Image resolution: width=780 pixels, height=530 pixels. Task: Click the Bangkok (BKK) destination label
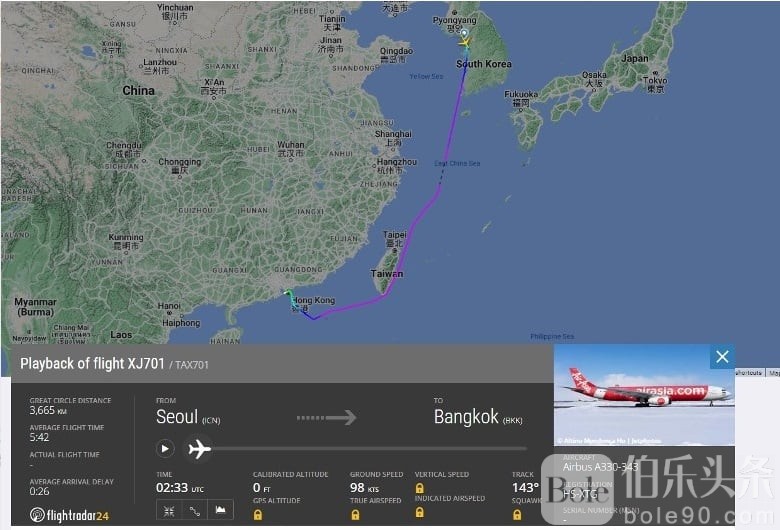coord(478,417)
